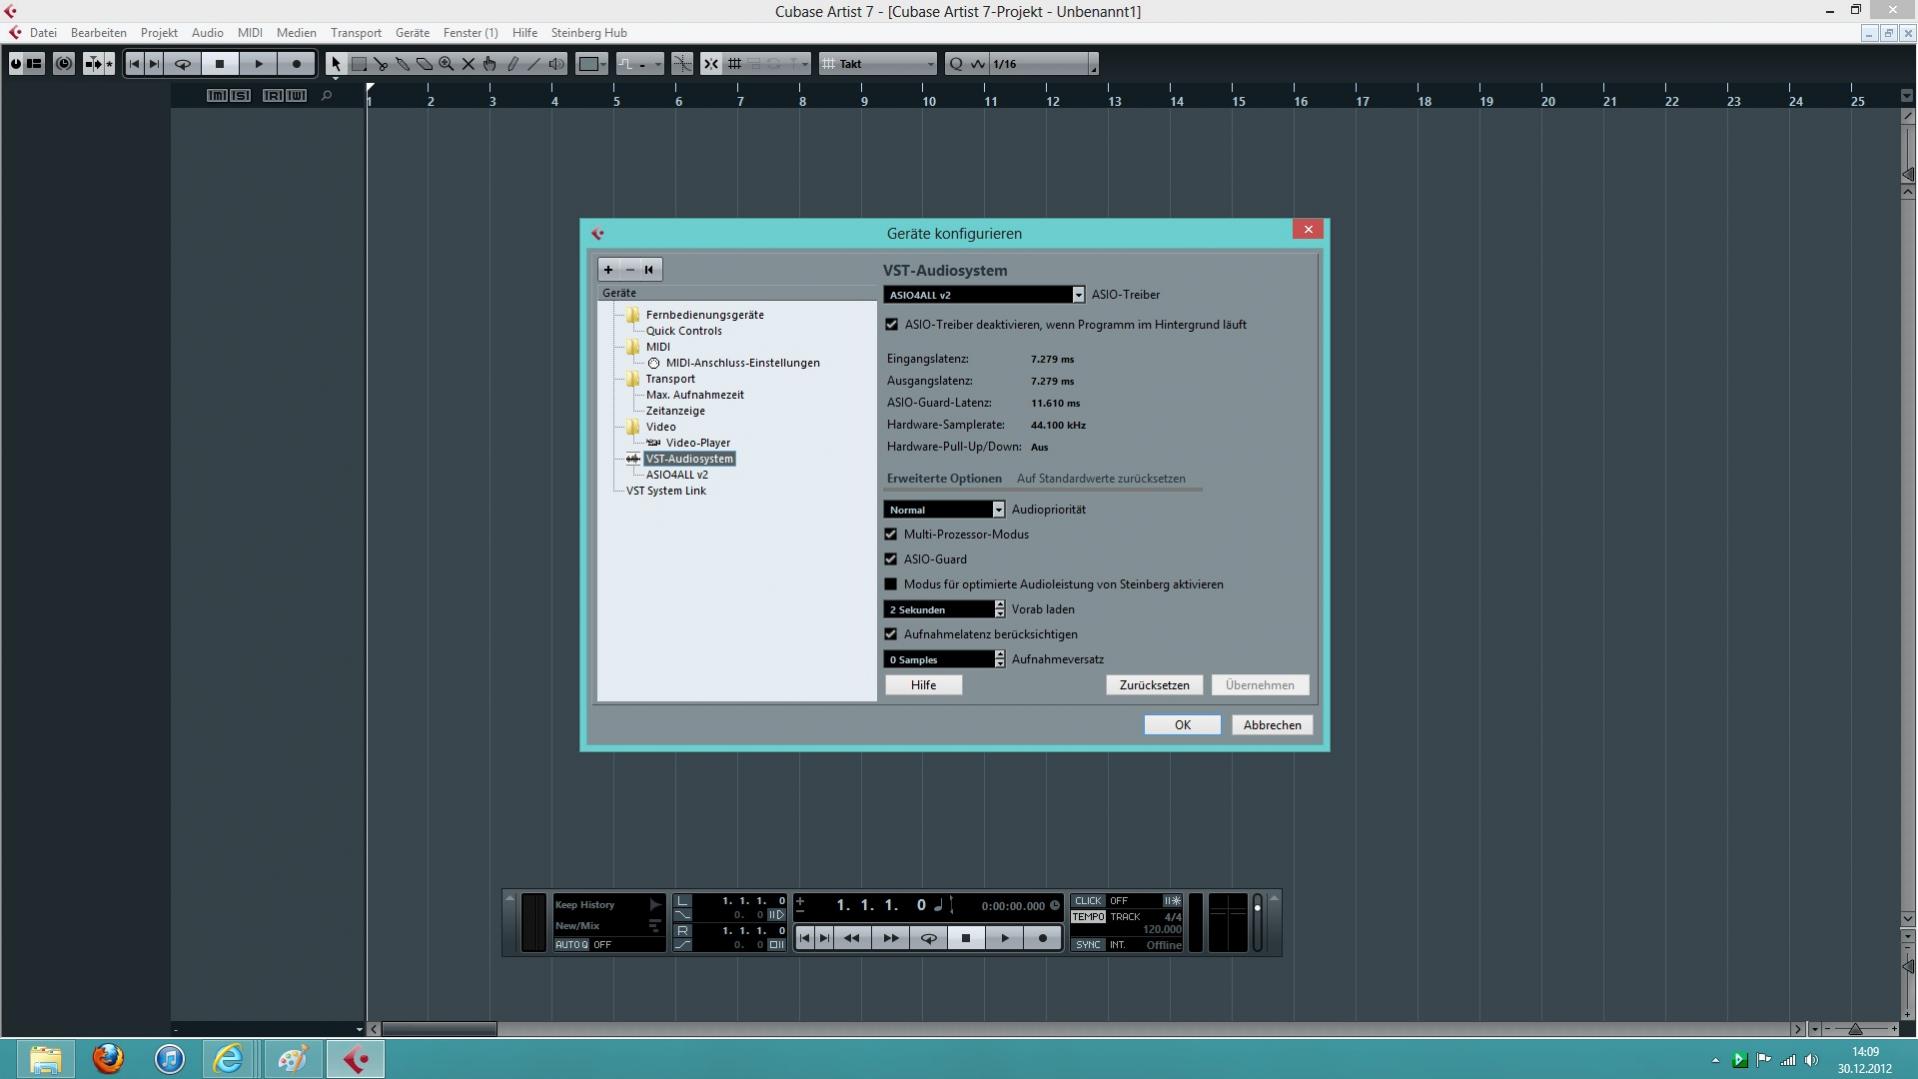Viewport: 1918px width, 1079px height.
Task: Deactivate all Mute states button
Action: 217,96
